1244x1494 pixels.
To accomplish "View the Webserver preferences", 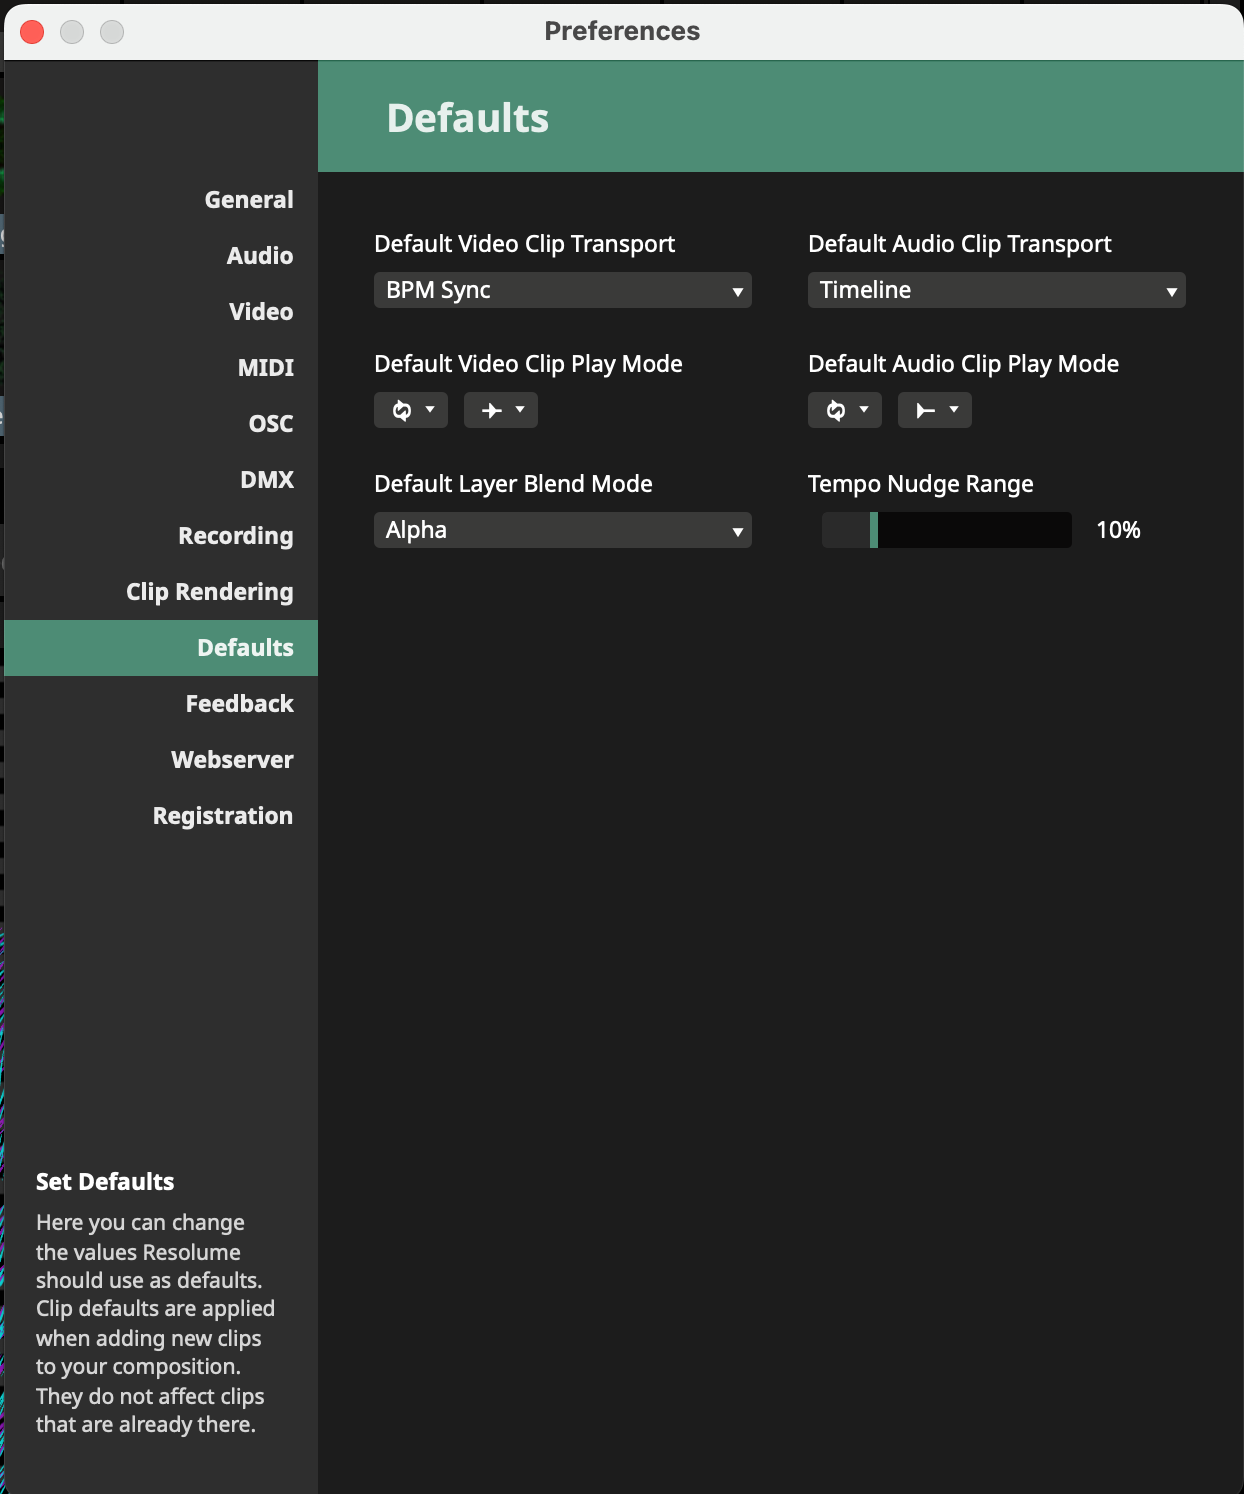I will pos(232,760).
